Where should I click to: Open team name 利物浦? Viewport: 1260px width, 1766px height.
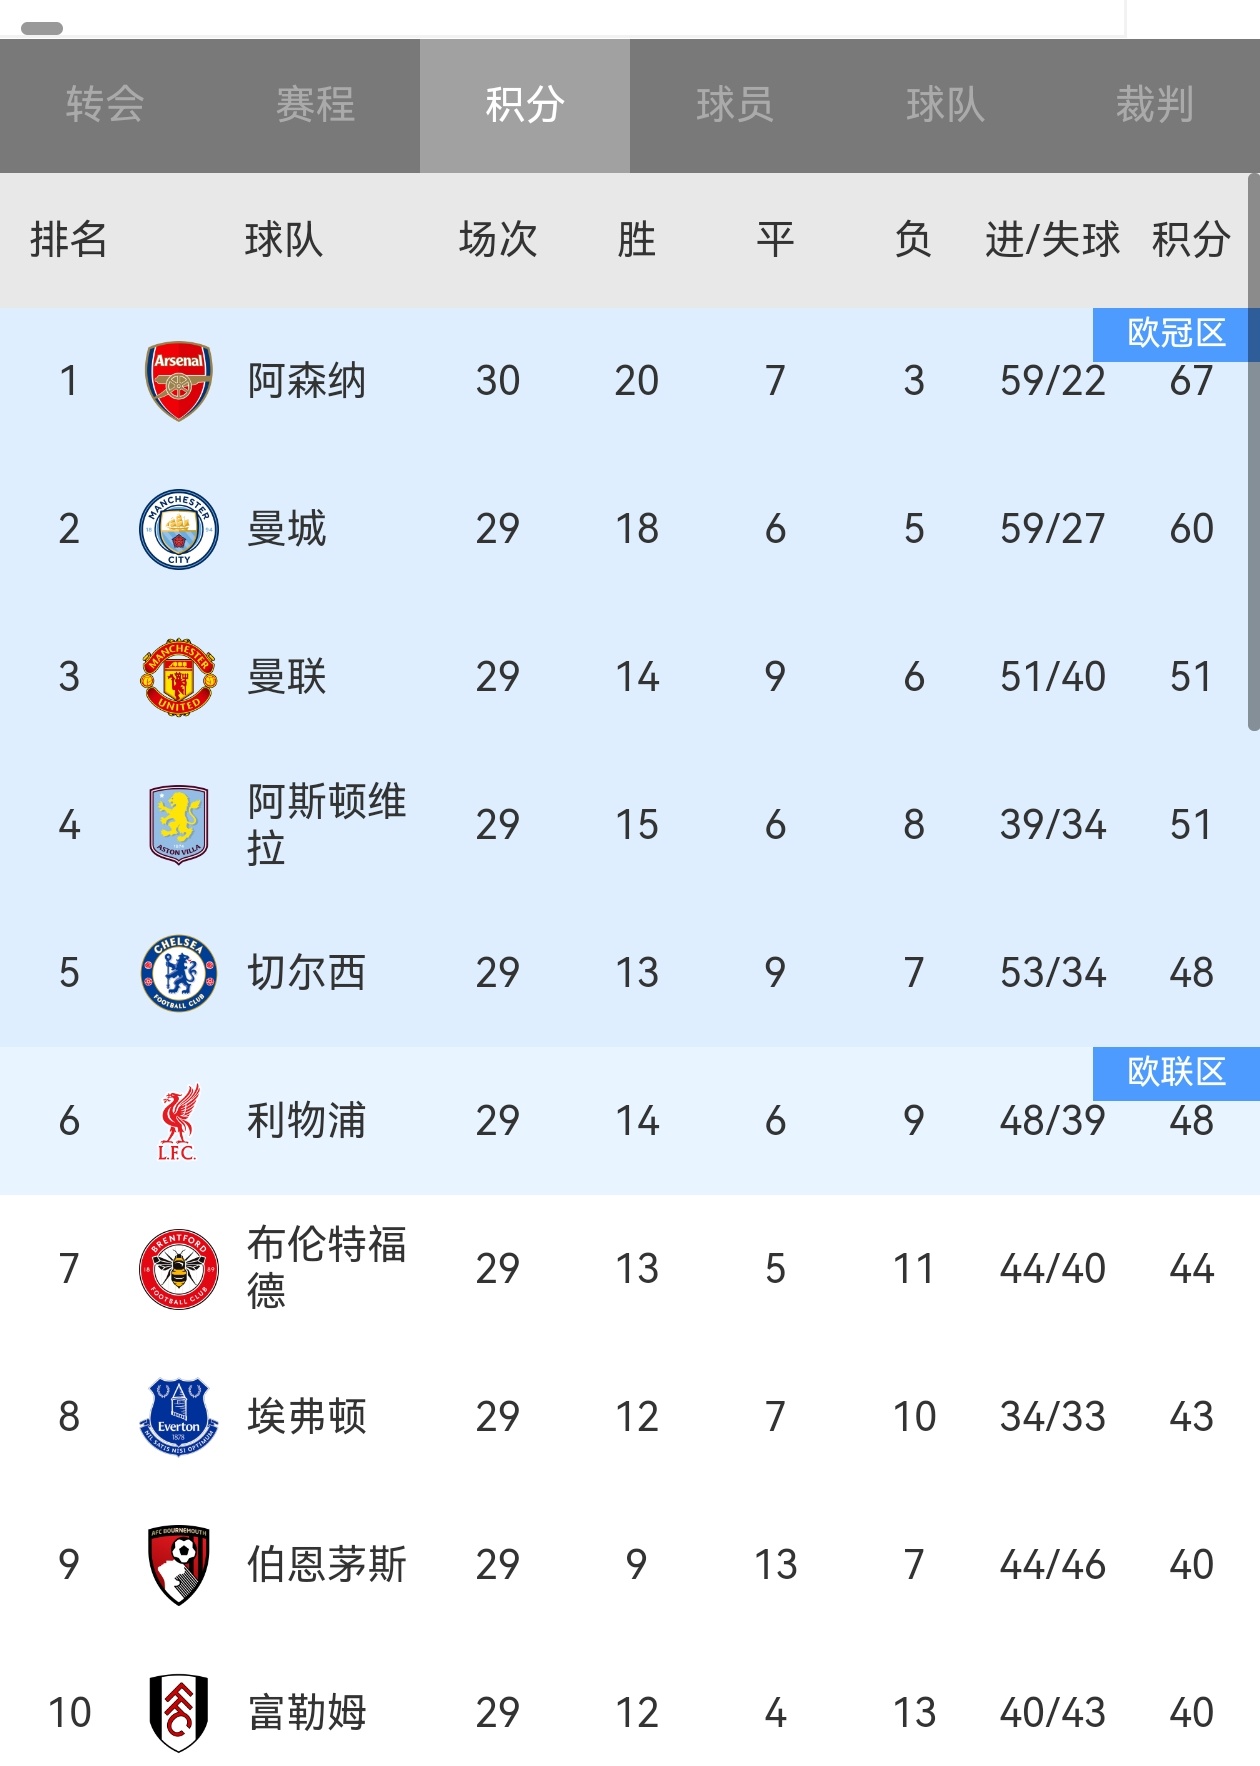(307, 1121)
